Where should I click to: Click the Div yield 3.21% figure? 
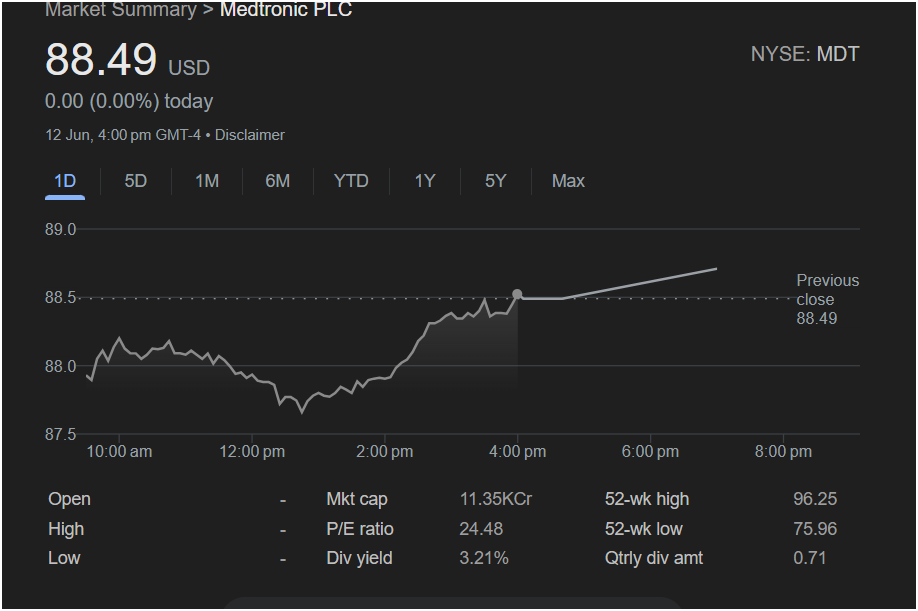(x=484, y=558)
